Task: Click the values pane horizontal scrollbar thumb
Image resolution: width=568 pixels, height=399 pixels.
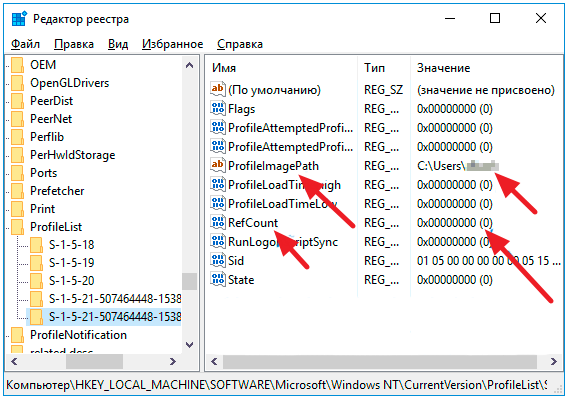Action: [x=380, y=361]
